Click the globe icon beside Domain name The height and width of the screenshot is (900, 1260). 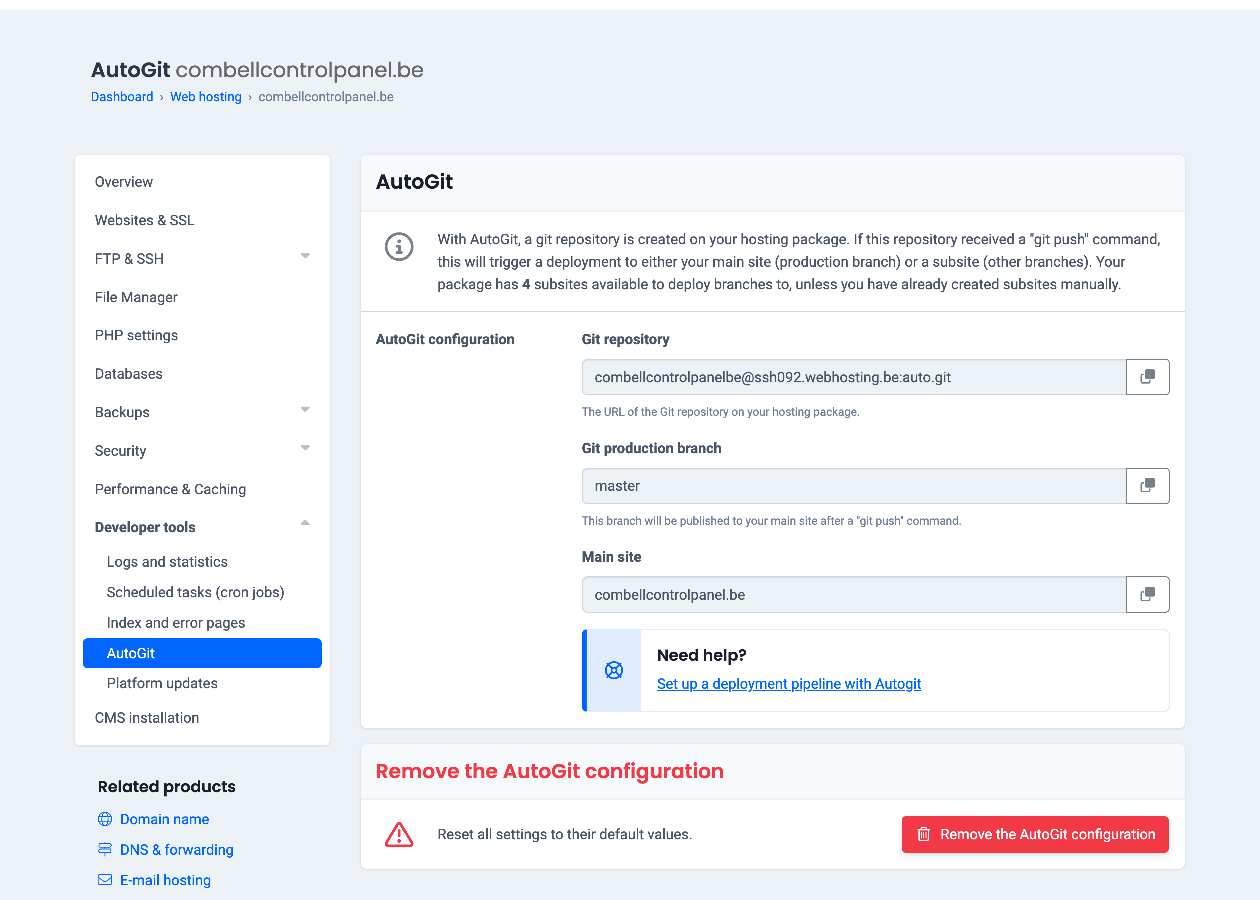105,819
